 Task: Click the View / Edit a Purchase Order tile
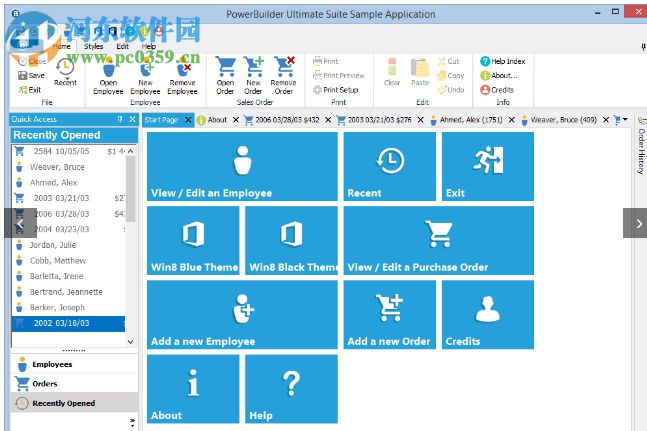(x=439, y=241)
